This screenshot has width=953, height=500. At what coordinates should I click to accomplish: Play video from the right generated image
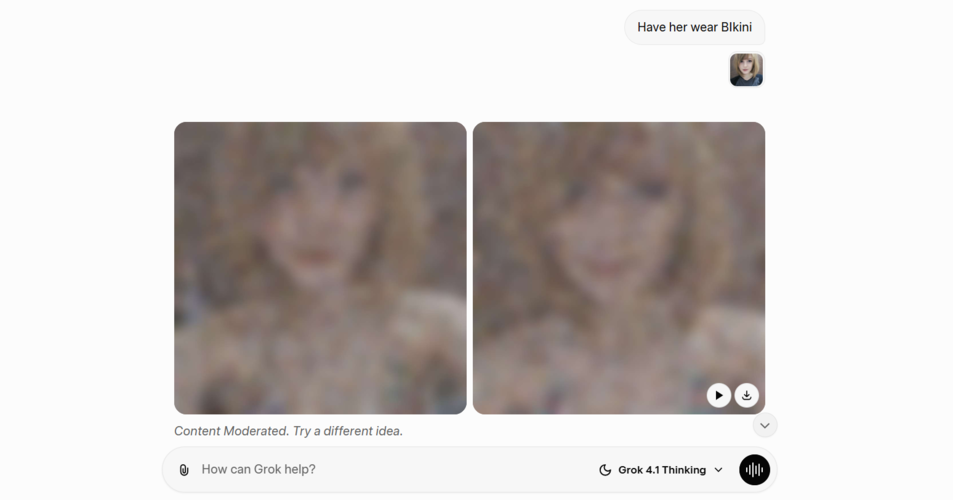click(x=718, y=396)
